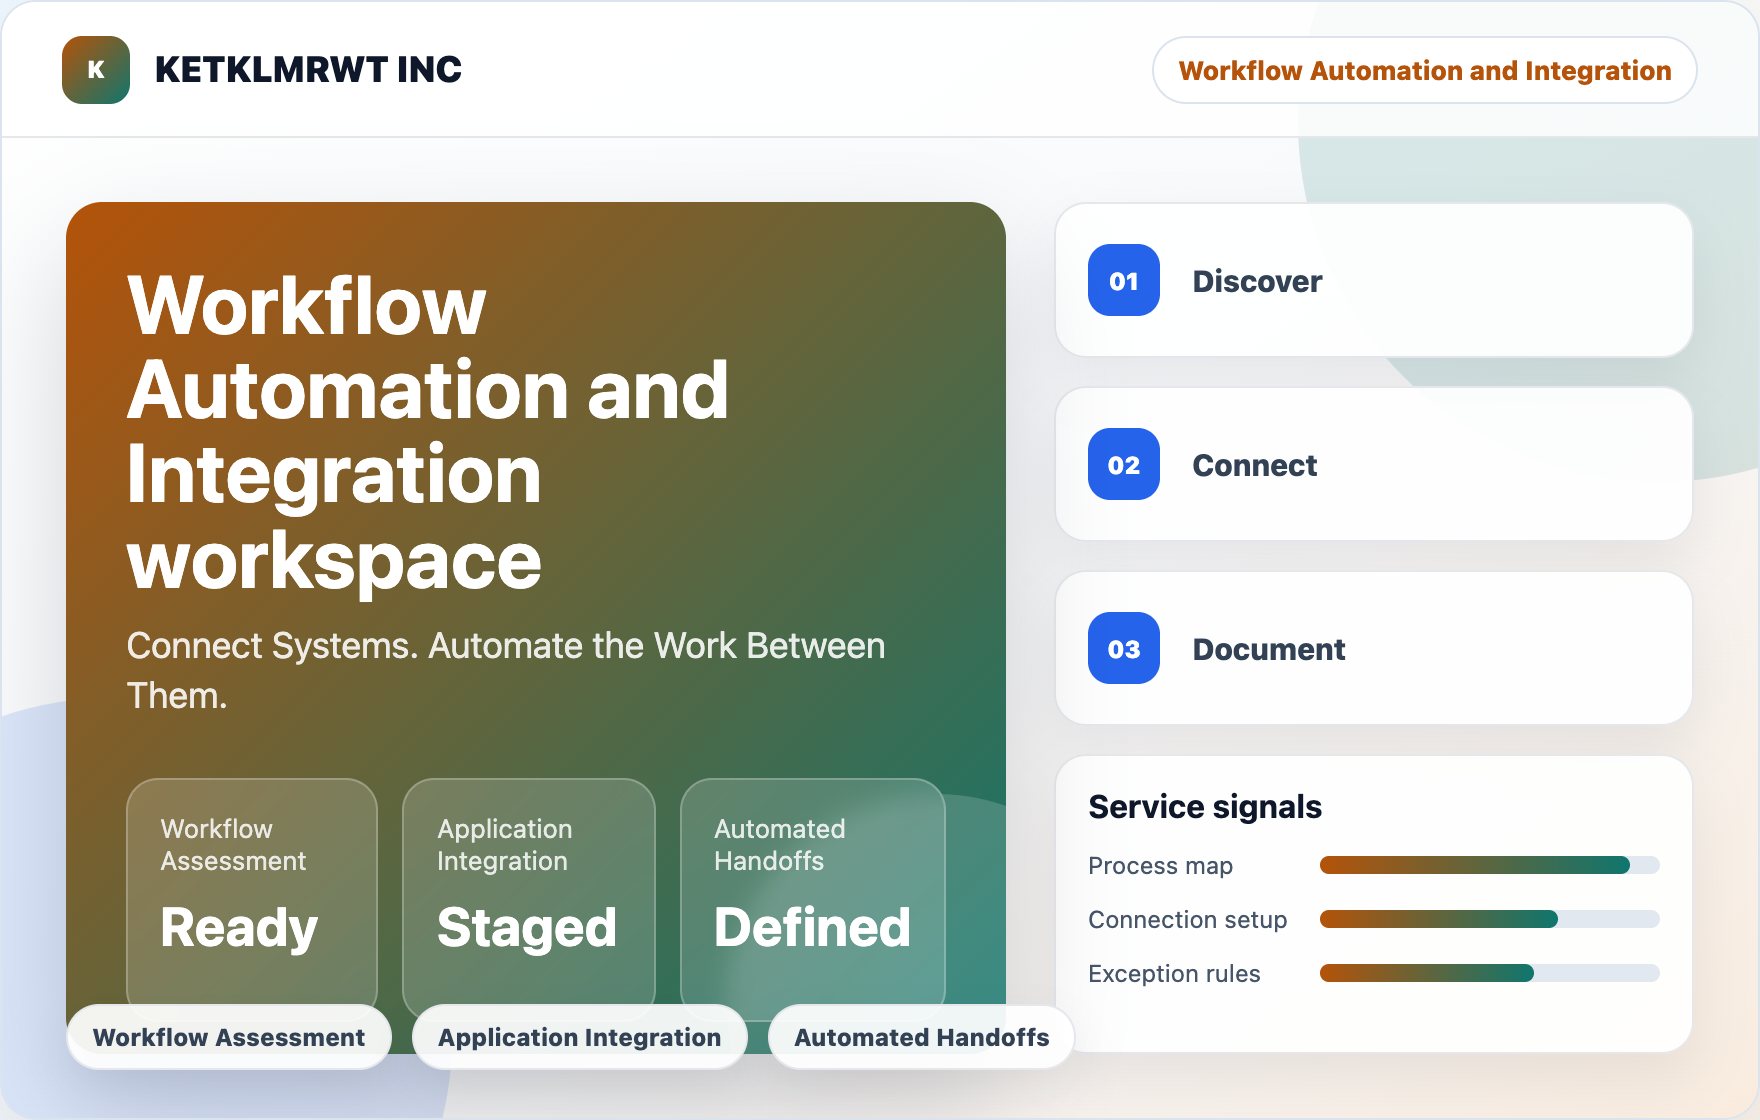The image size is (1760, 1120).
Task: Click the 02 step badge
Action: pyautogui.click(x=1124, y=464)
